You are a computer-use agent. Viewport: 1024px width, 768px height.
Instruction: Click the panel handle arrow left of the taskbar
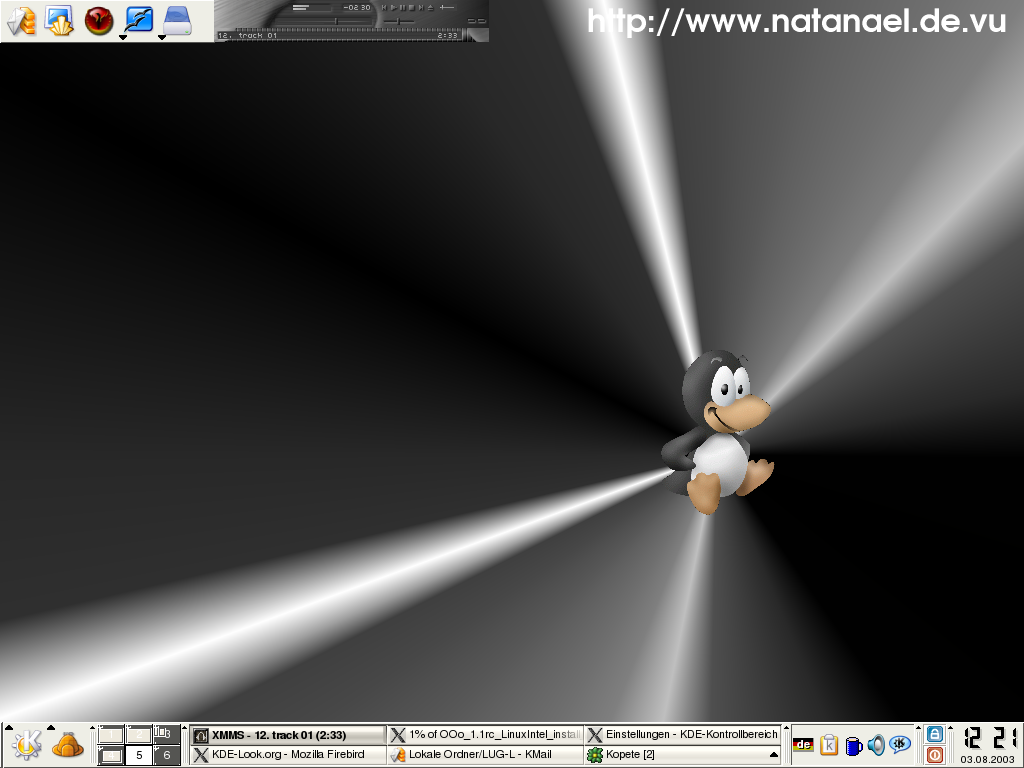pyautogui.click(x=184, y=728)
